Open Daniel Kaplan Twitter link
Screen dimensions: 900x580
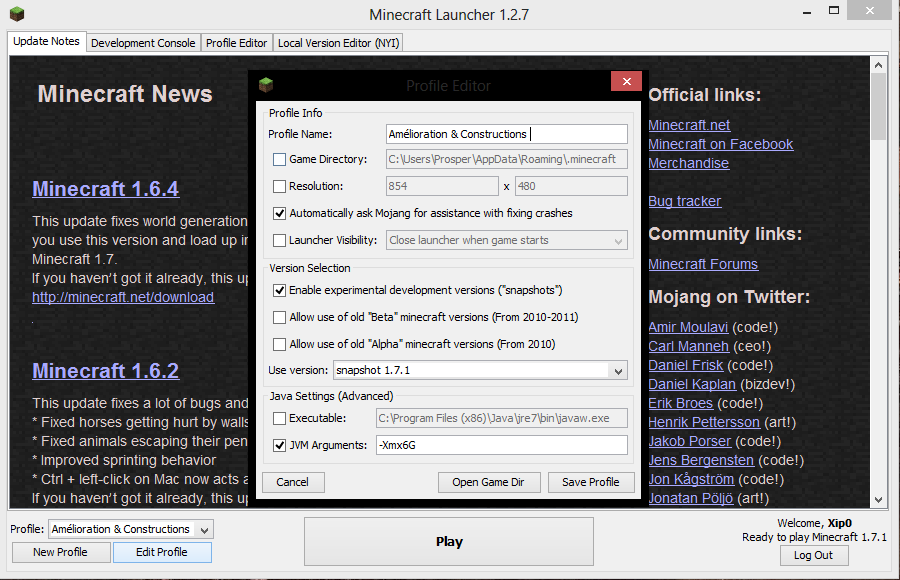tap(692, 384)
